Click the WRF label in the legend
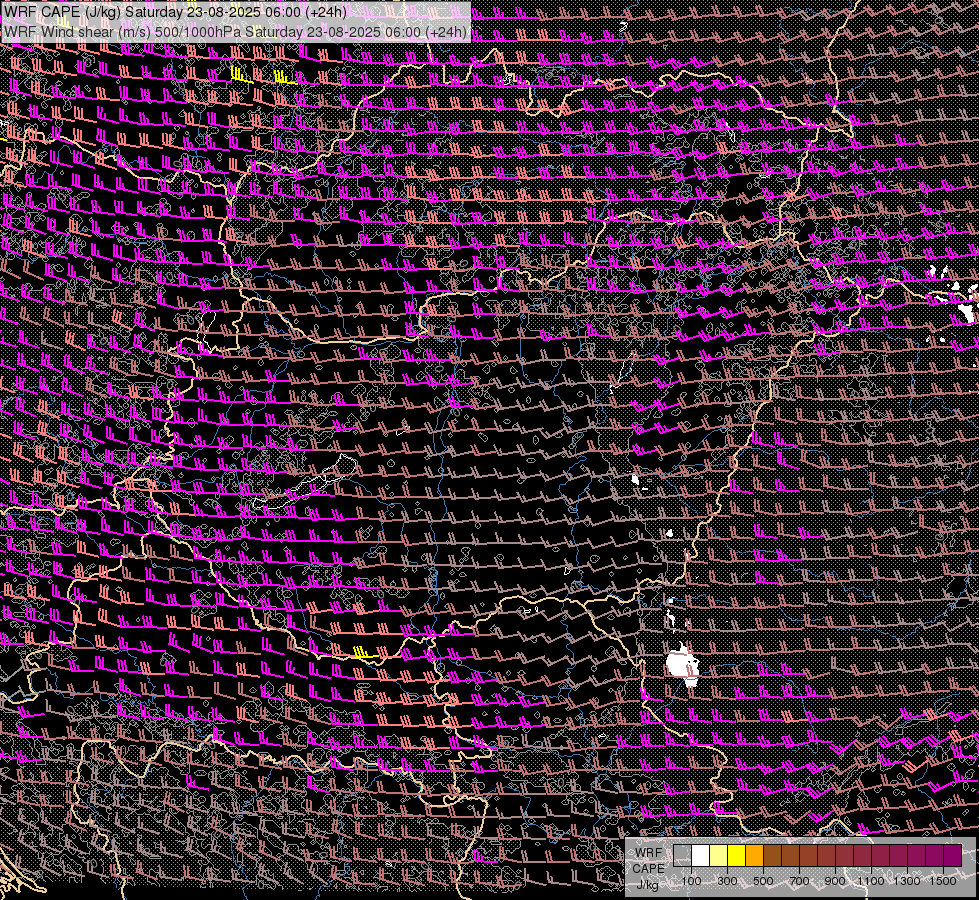This screenshot has height=900, width=979. pos(649,853)
